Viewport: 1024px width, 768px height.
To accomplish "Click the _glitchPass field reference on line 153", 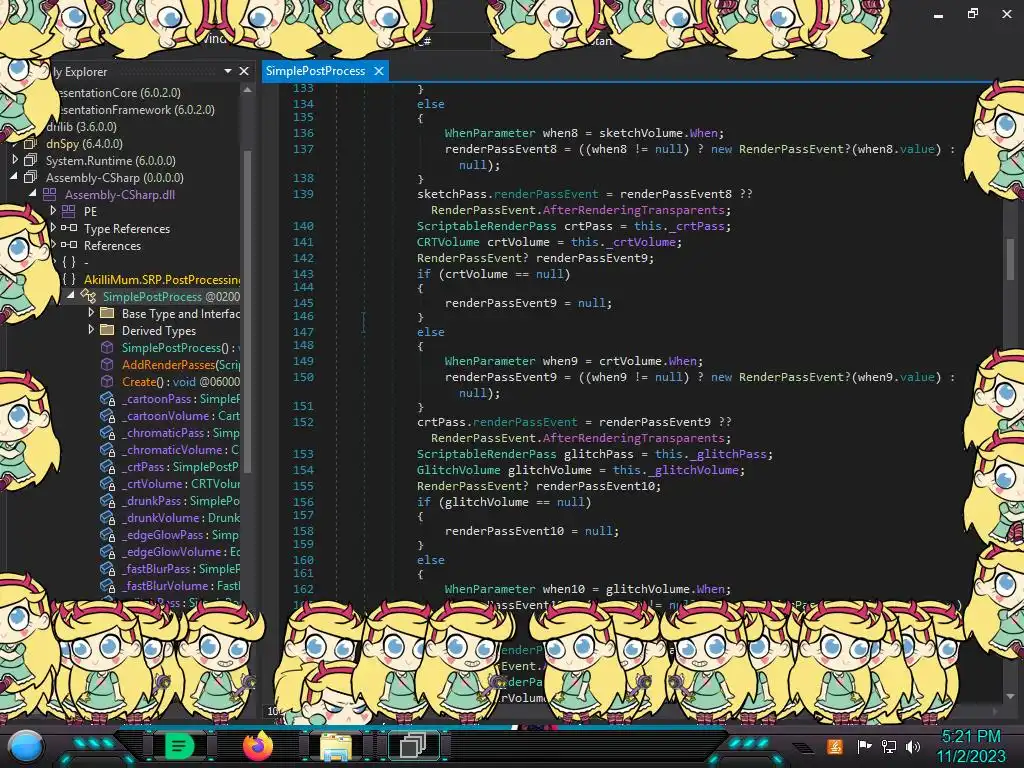I will pyautogui.click(x=728, y=454).
